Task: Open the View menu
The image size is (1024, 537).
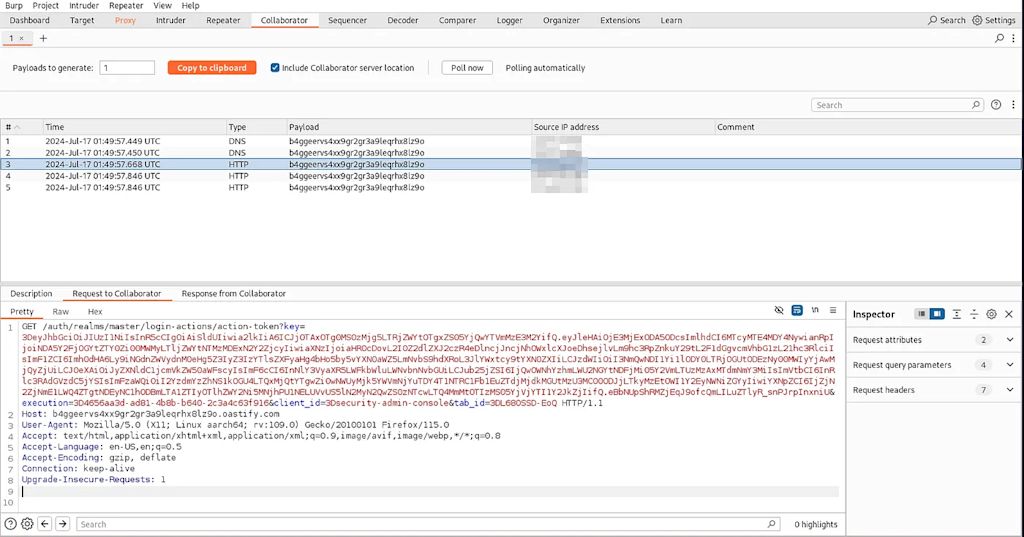Action: tap(163, 5)
